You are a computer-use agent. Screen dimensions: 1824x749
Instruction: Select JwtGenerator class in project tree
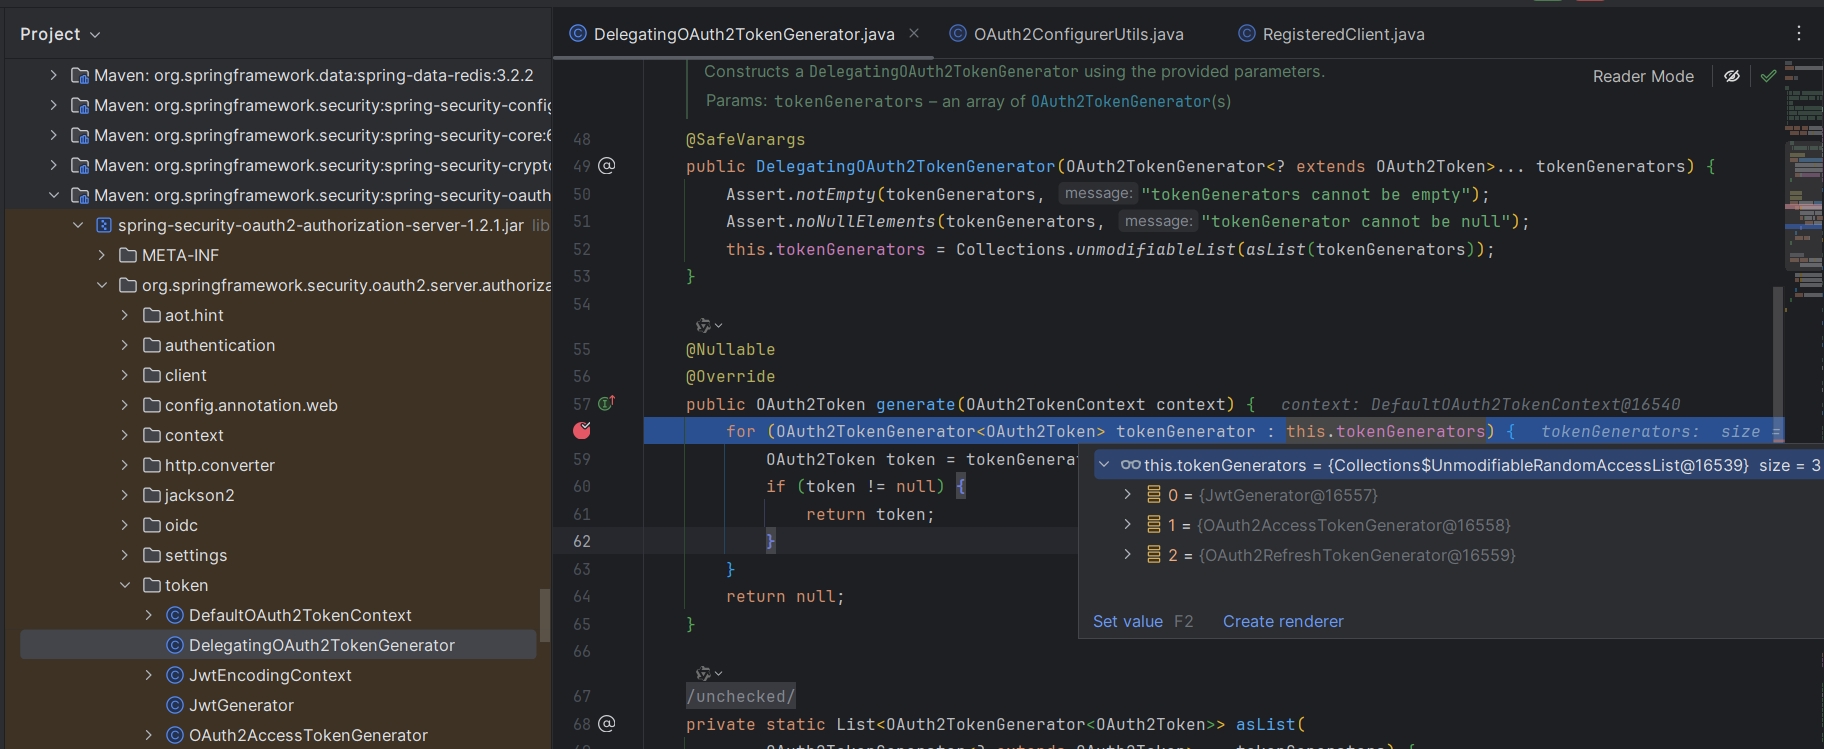tap(241, 705)
